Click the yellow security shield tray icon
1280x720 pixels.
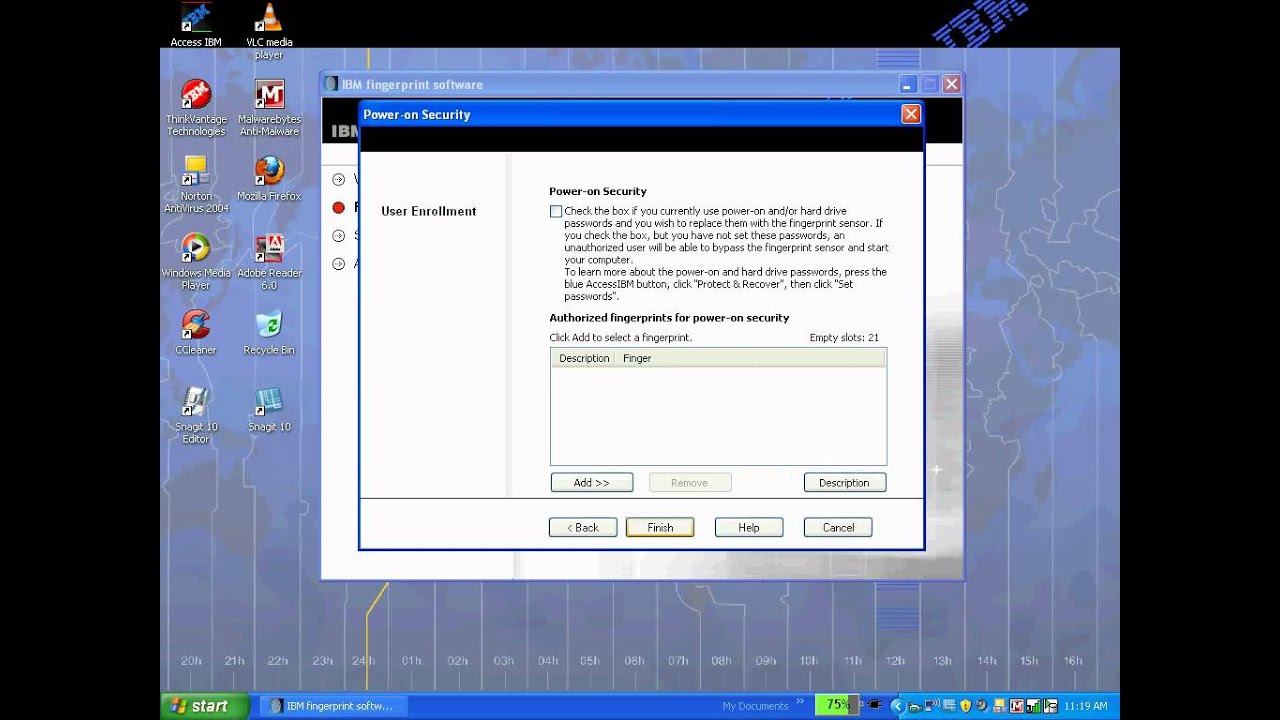(x=965, y=706)
